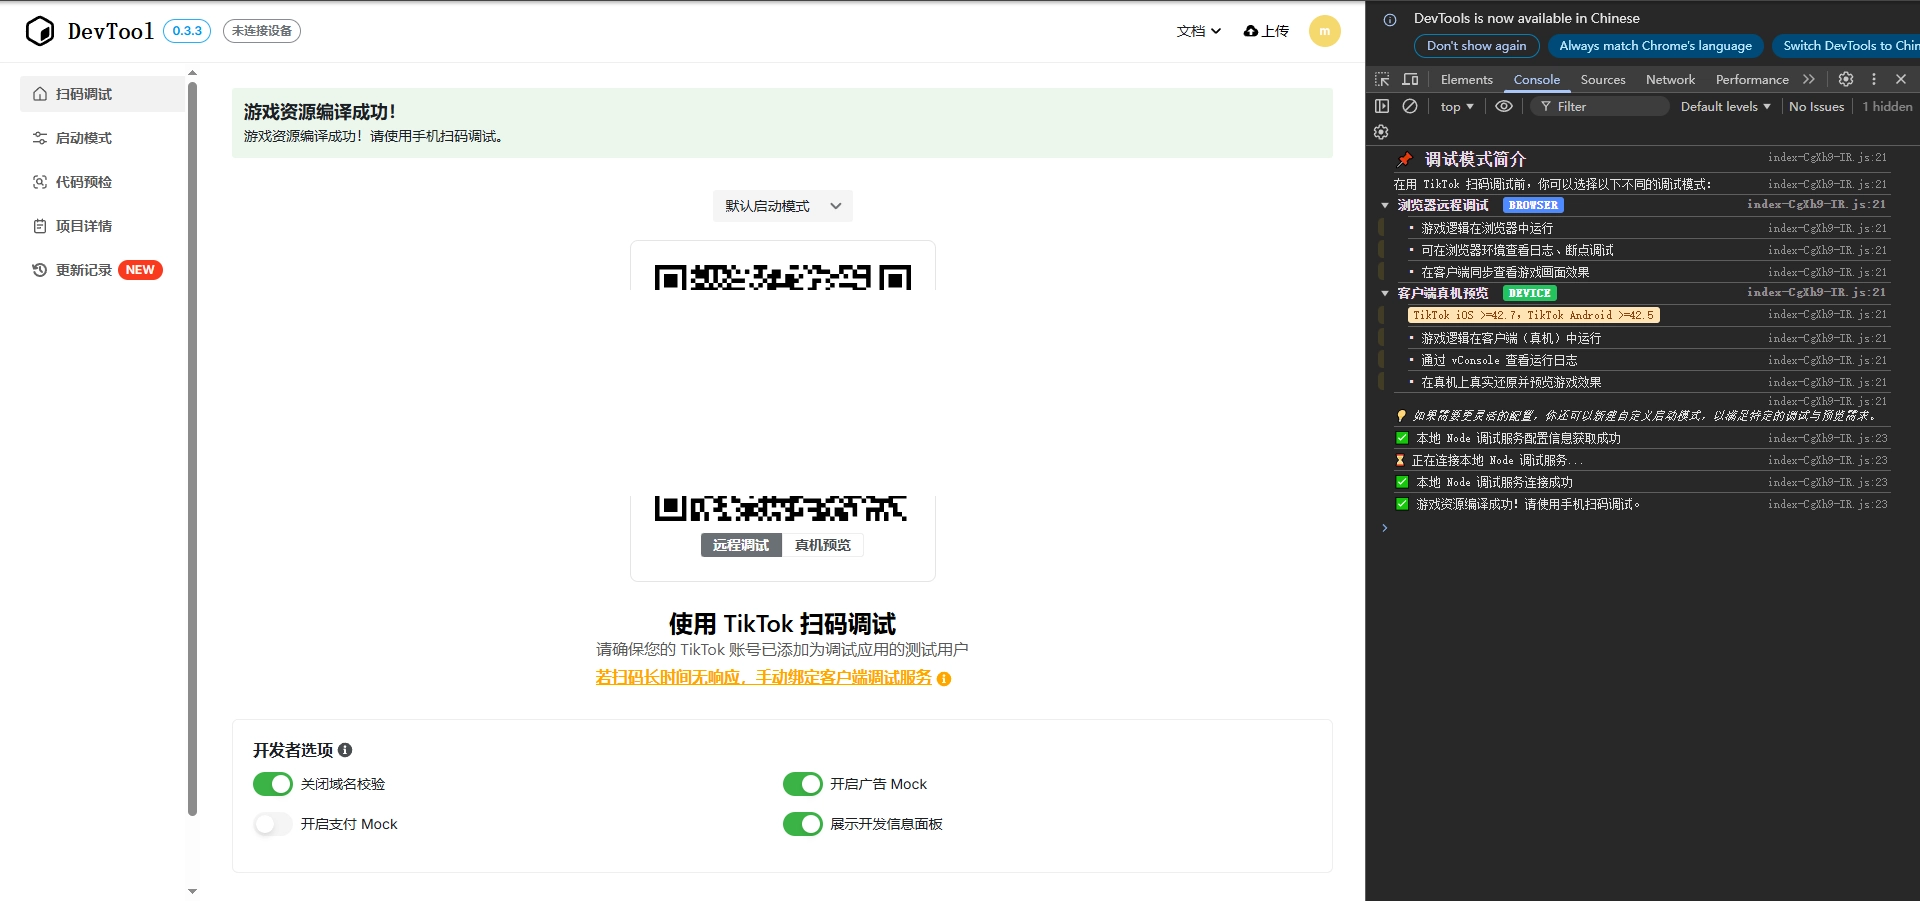This screenshot has height=901, width=1920.
Task: Open the 默认启动模式 dropdown
Action: [783, 206]
